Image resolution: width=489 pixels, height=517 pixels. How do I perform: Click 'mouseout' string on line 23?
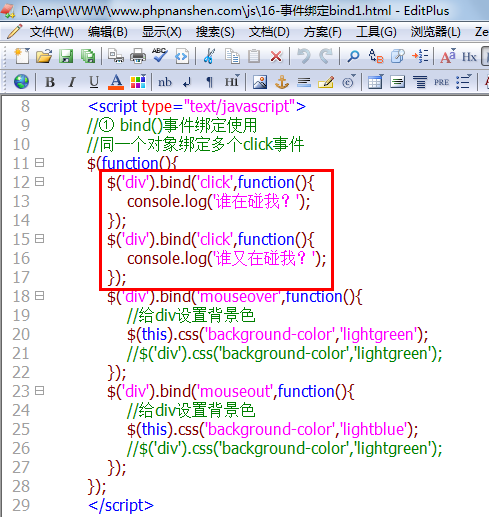click(236, 391)
